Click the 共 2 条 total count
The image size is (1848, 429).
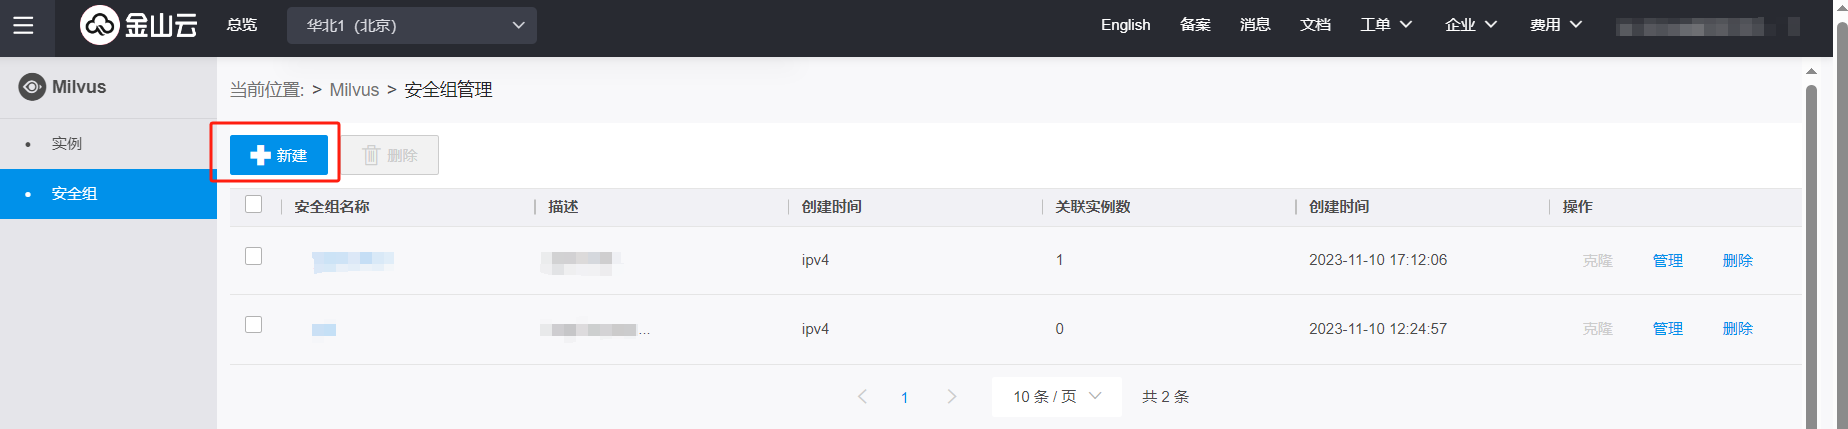pos(1166,397)
